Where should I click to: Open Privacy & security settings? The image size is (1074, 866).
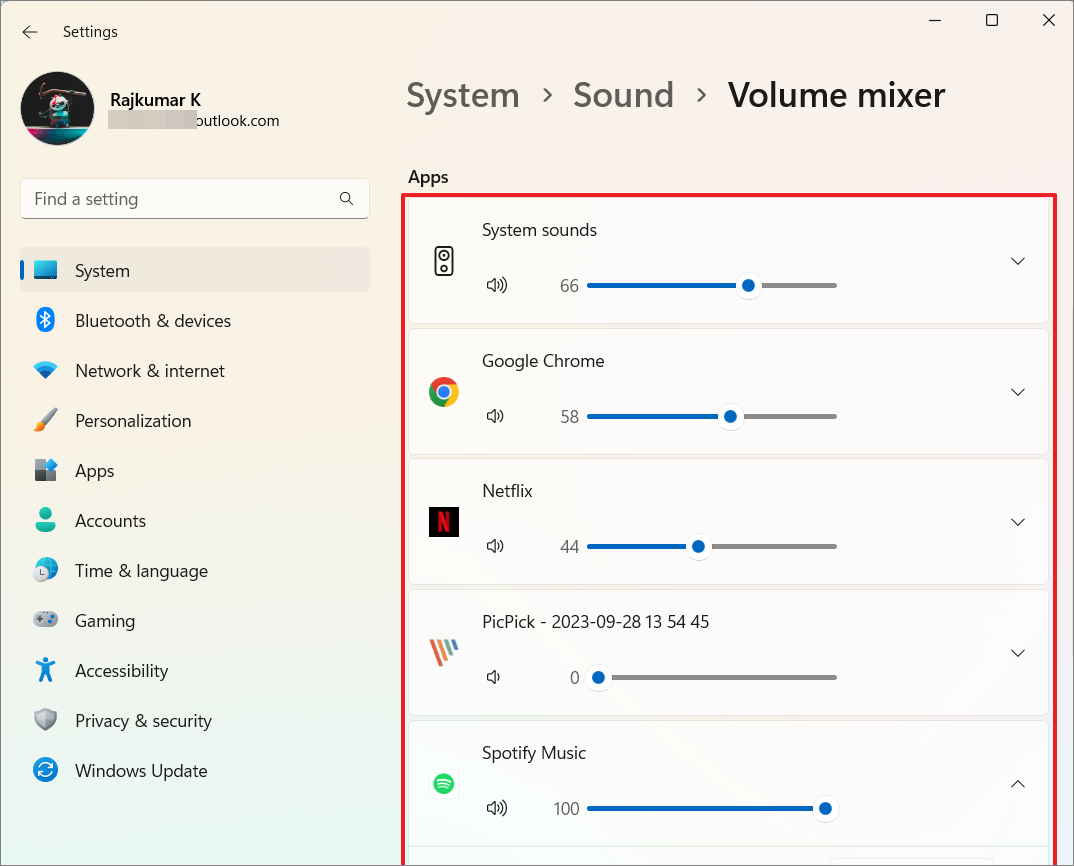[143, 720]
